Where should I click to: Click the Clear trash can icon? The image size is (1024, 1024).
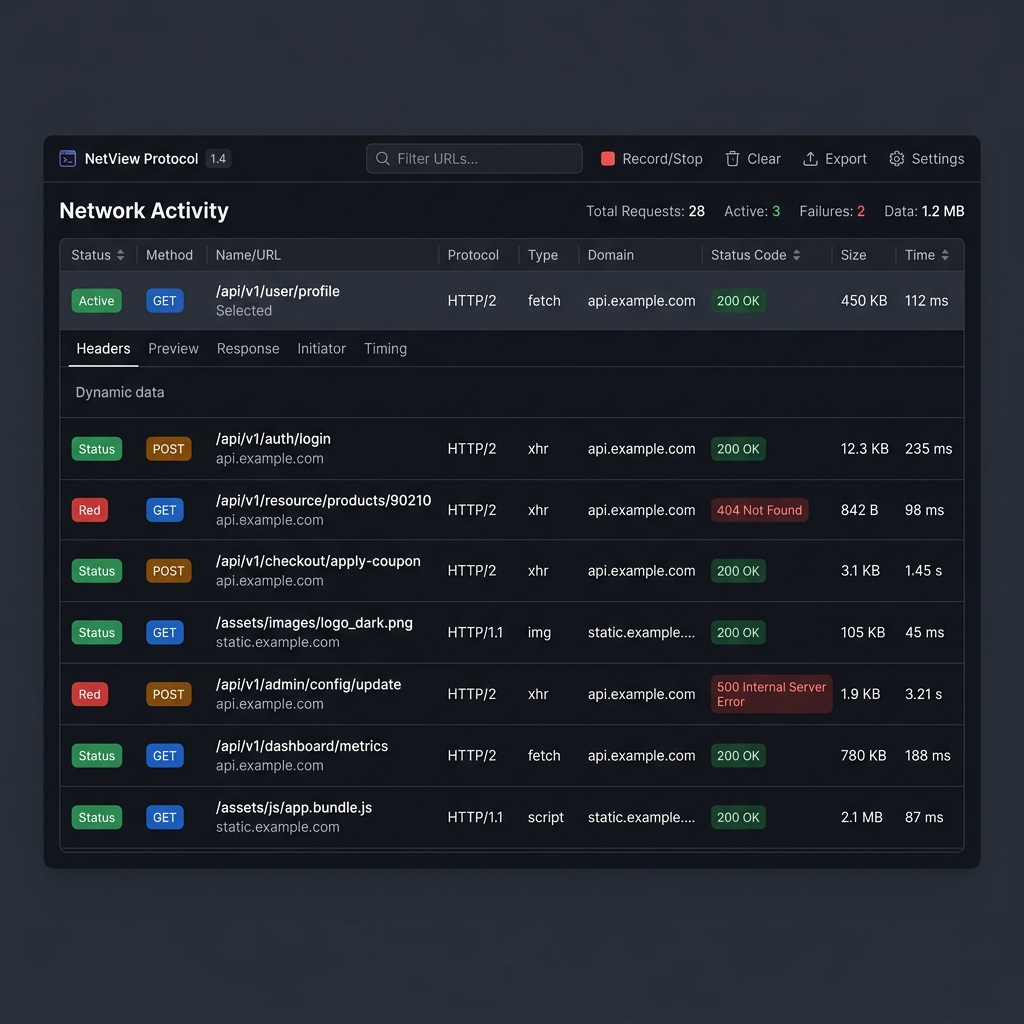pos(732,159)
